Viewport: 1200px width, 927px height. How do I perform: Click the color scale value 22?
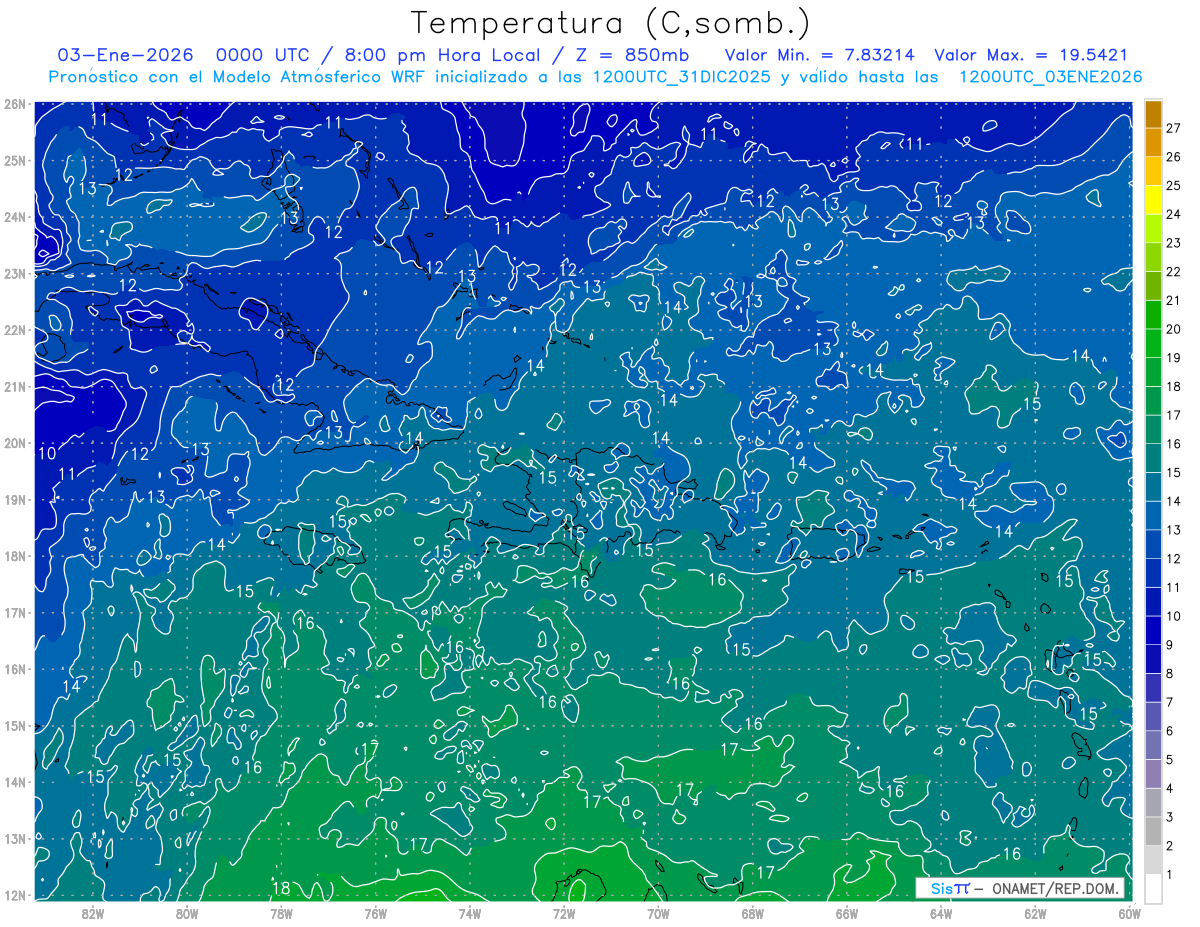tap(1173, 272)
